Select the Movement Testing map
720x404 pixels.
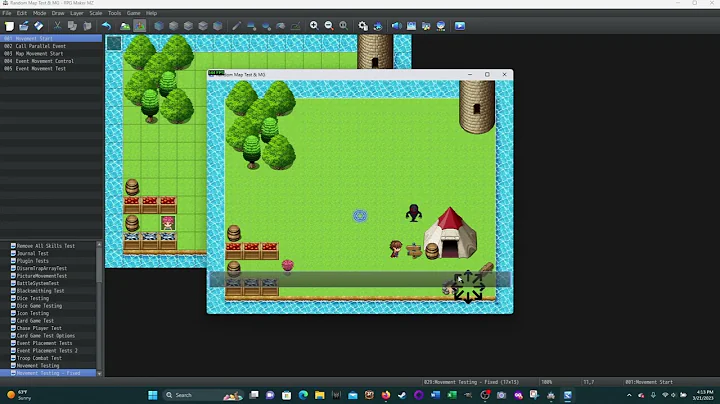tap(38, 365)
